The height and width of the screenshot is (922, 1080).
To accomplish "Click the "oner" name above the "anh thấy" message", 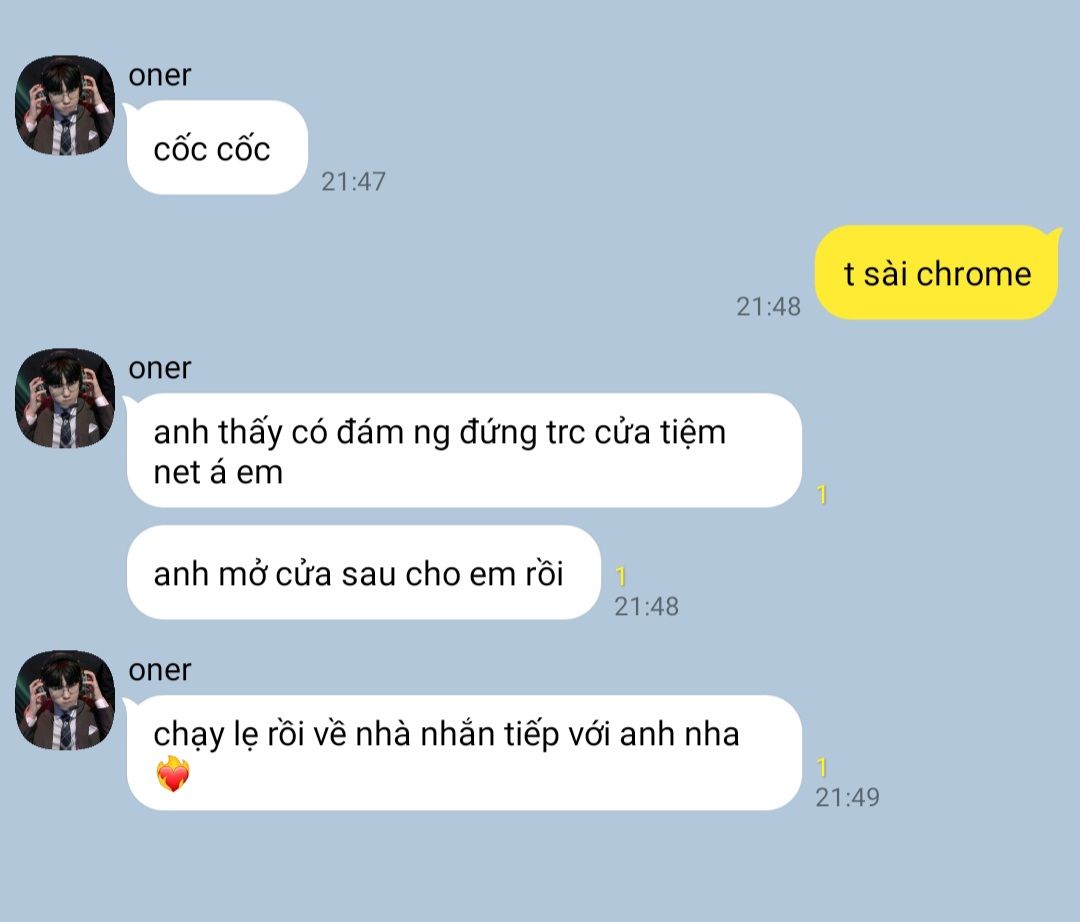I will point(160,368).
